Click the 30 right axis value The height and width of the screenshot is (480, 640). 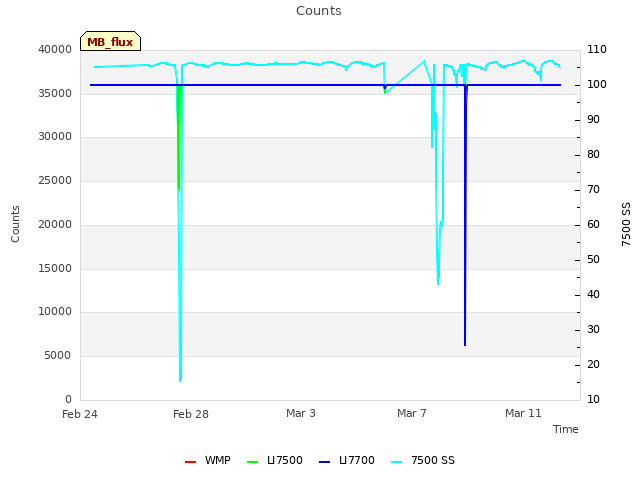point(593,329)
